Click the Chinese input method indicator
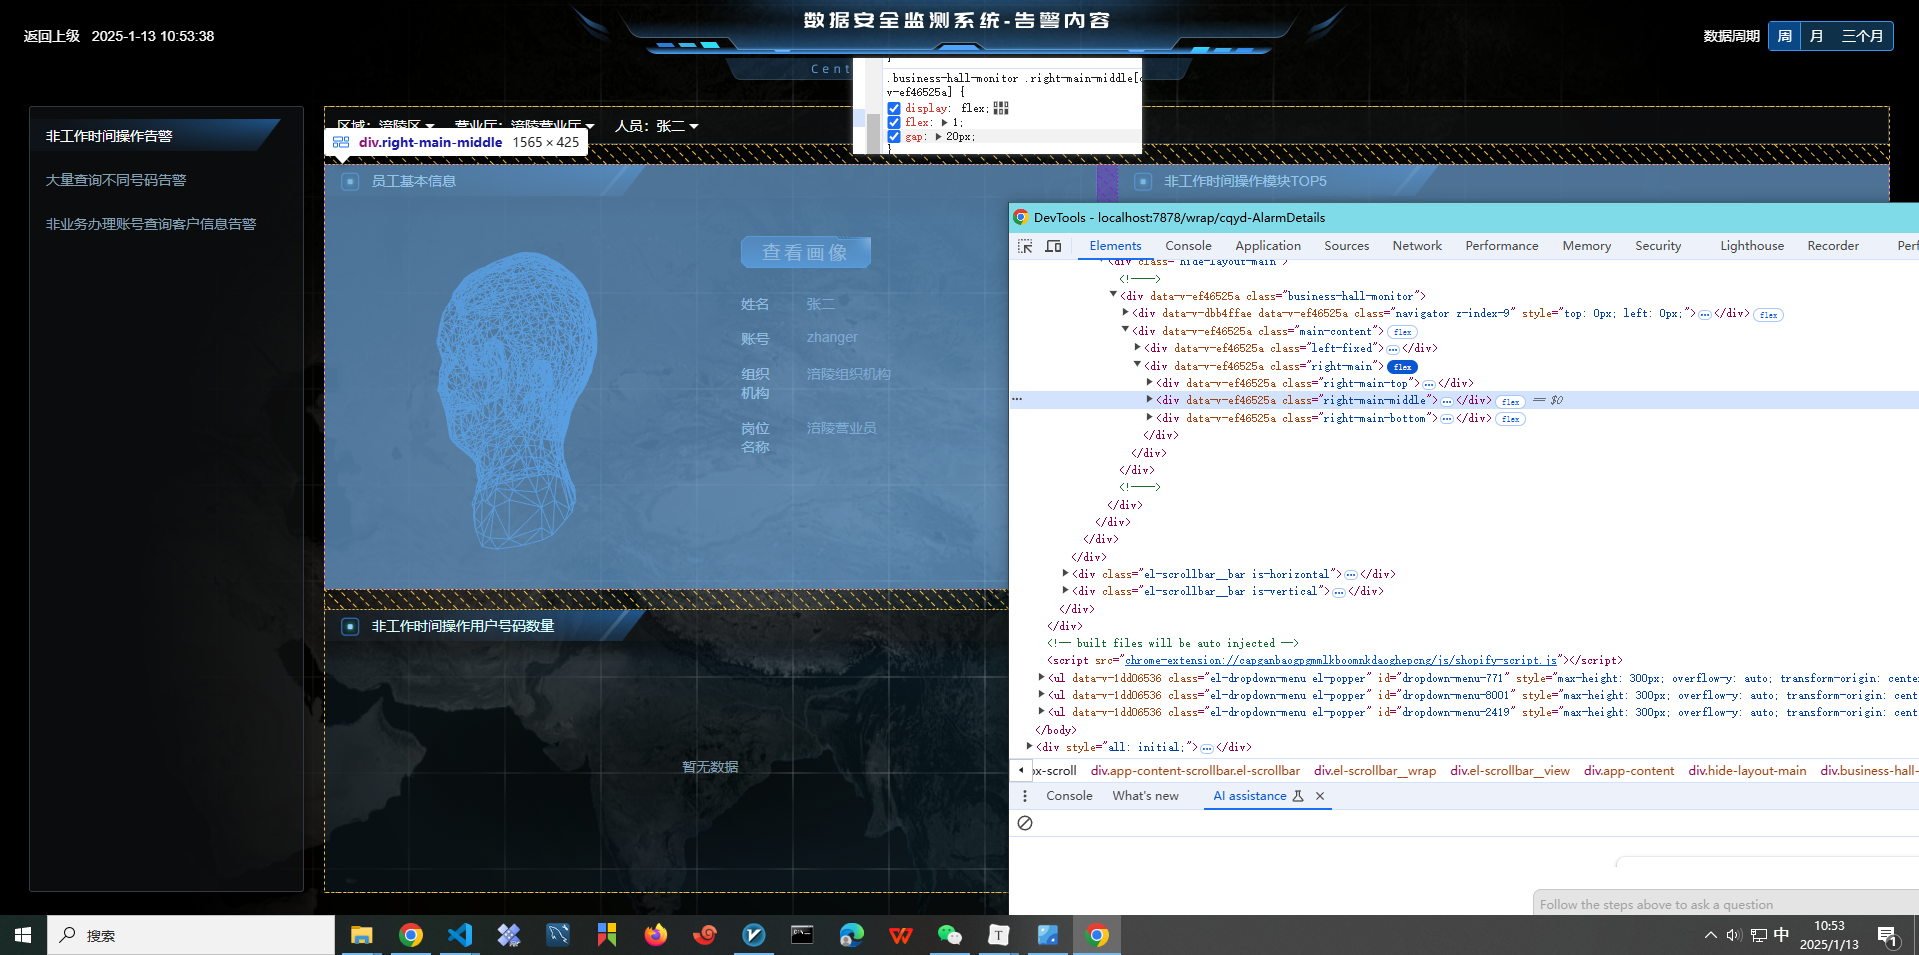Image resolution: width=1919 pixels, height=955 pixels. tap(1782, 936)
